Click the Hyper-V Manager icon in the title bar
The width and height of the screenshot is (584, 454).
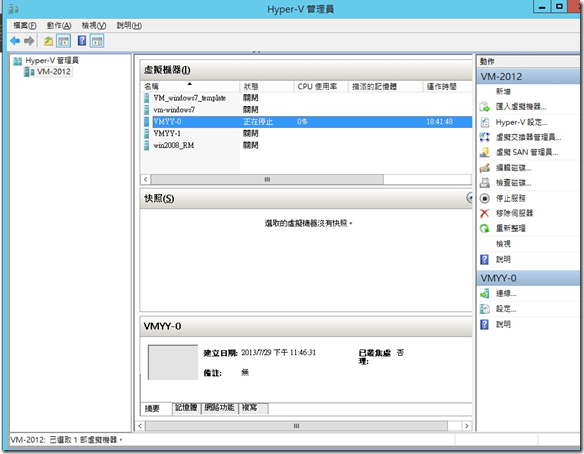13,9
